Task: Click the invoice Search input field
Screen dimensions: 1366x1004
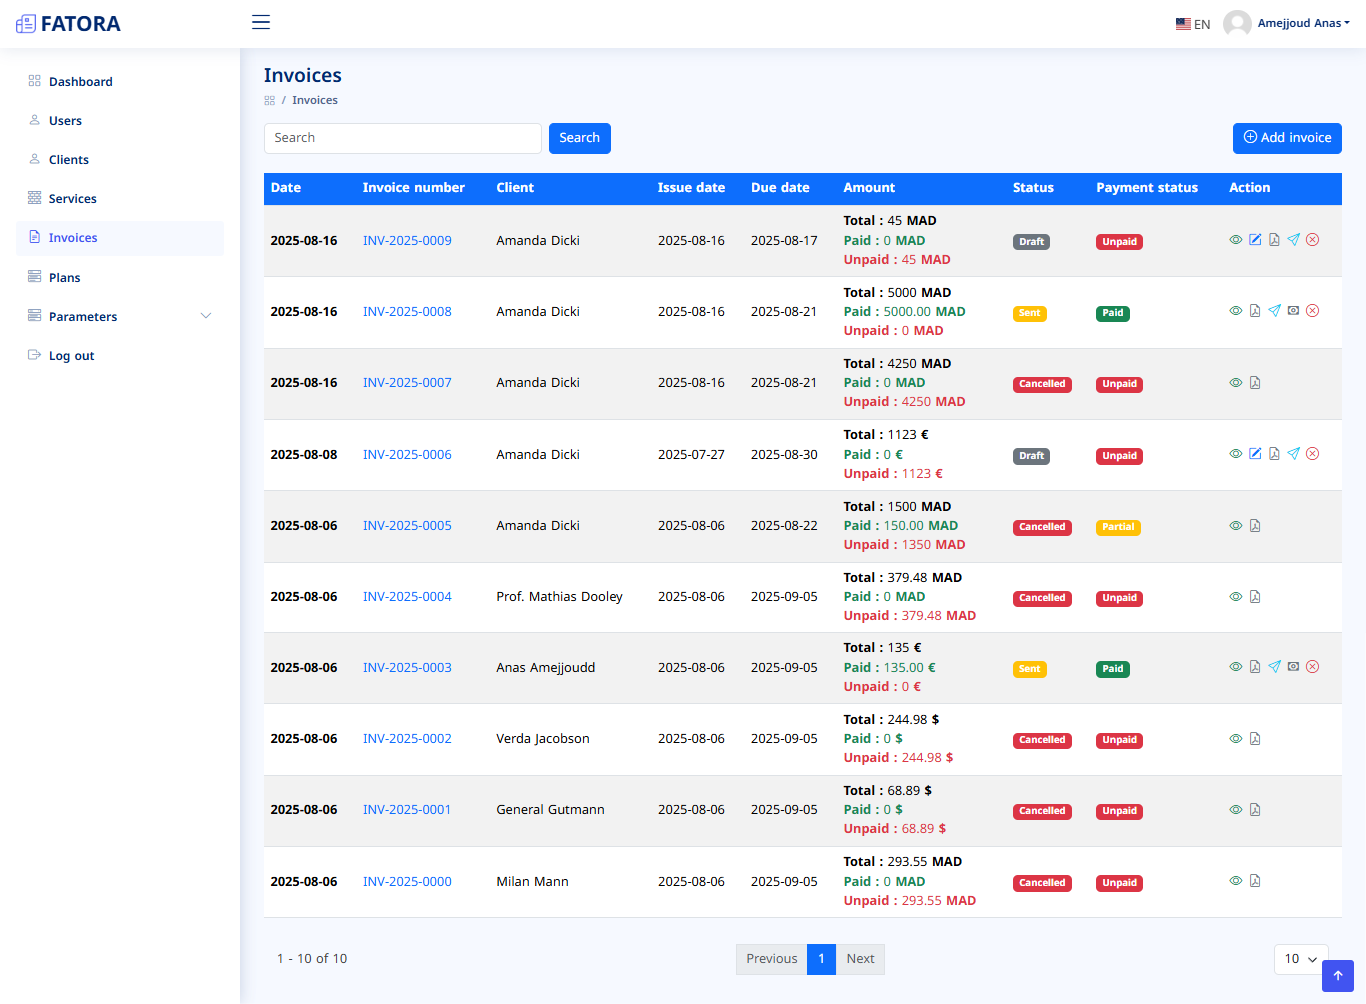Action: pyautogui.click(x=402, y=138)
